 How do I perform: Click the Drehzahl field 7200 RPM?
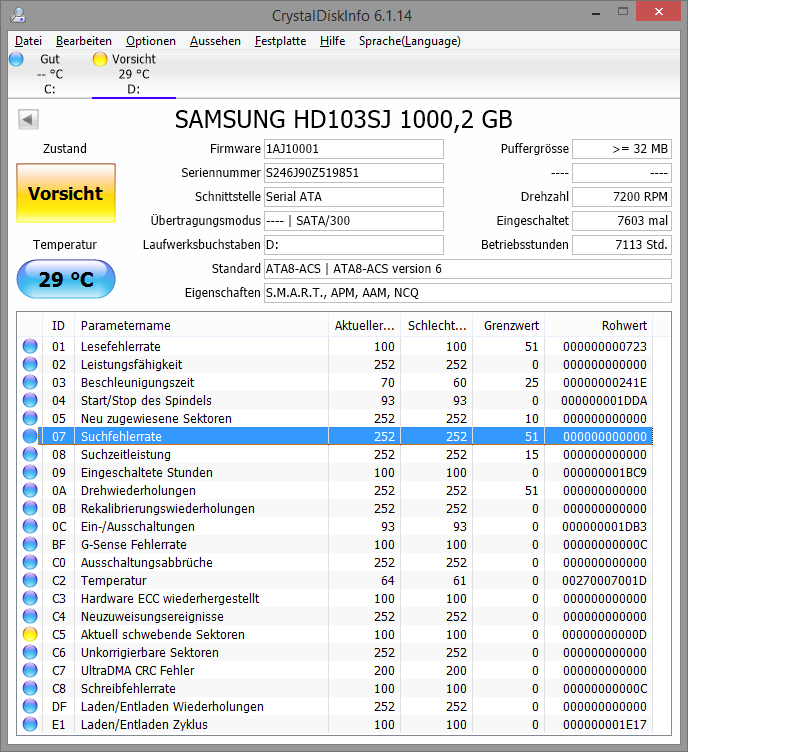[x=622, y=197]
